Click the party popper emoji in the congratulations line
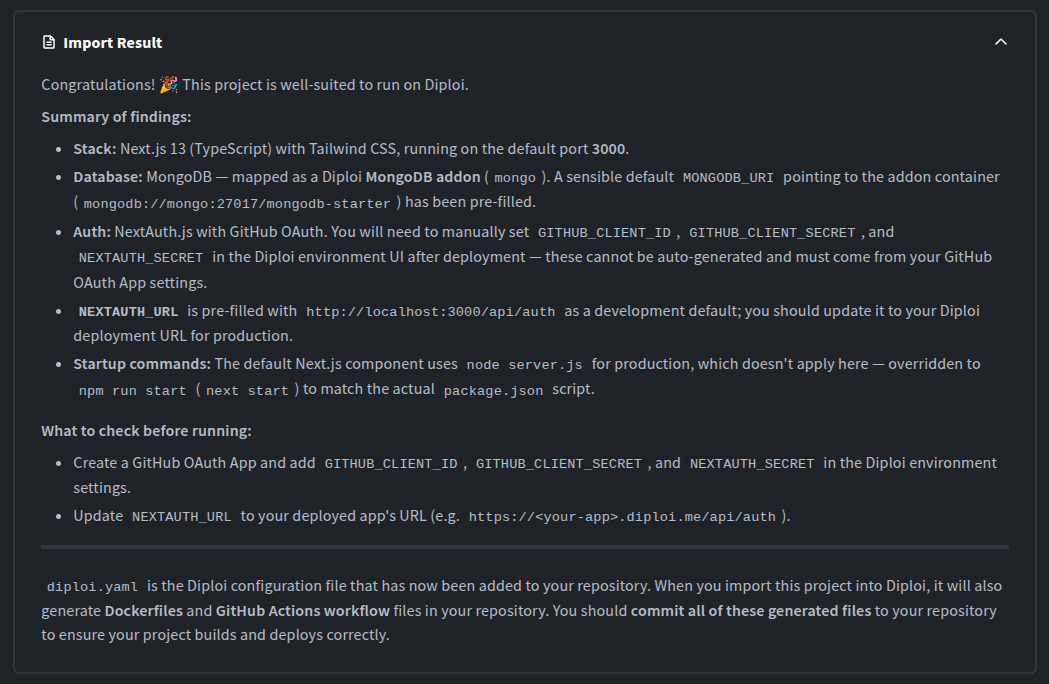Viewport: 1049px width, 684px height. pyautogui.click(x=168, y=84)
